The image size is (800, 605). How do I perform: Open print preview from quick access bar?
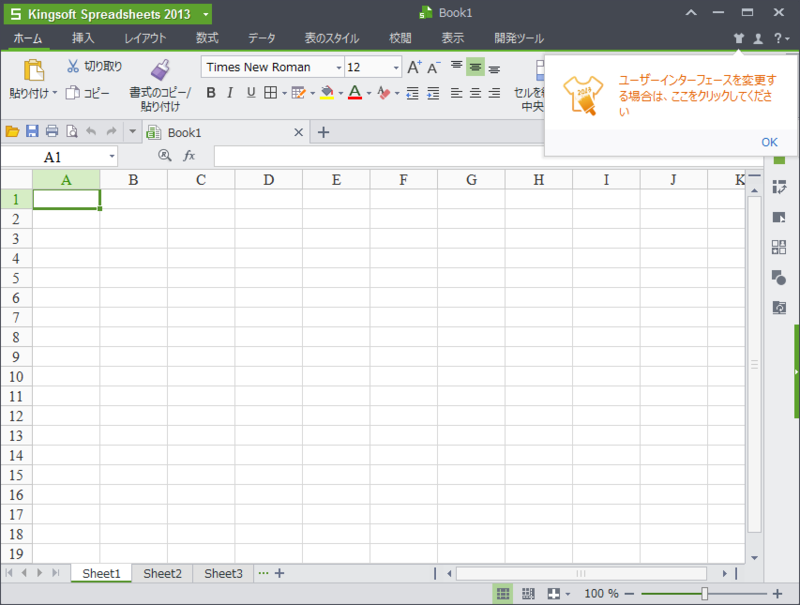click(72, 132)
